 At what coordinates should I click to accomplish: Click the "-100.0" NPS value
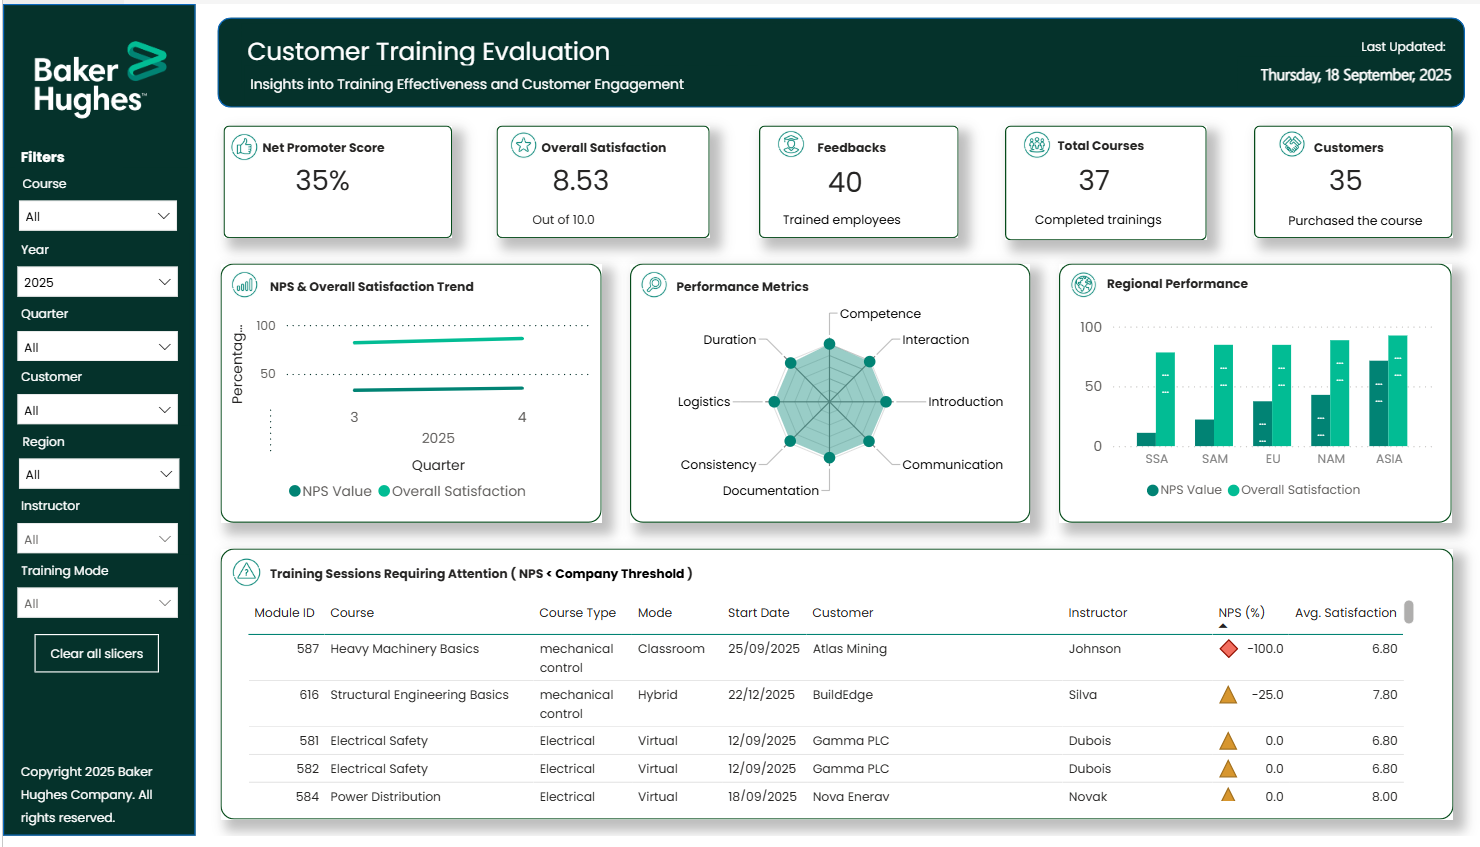1265,649
